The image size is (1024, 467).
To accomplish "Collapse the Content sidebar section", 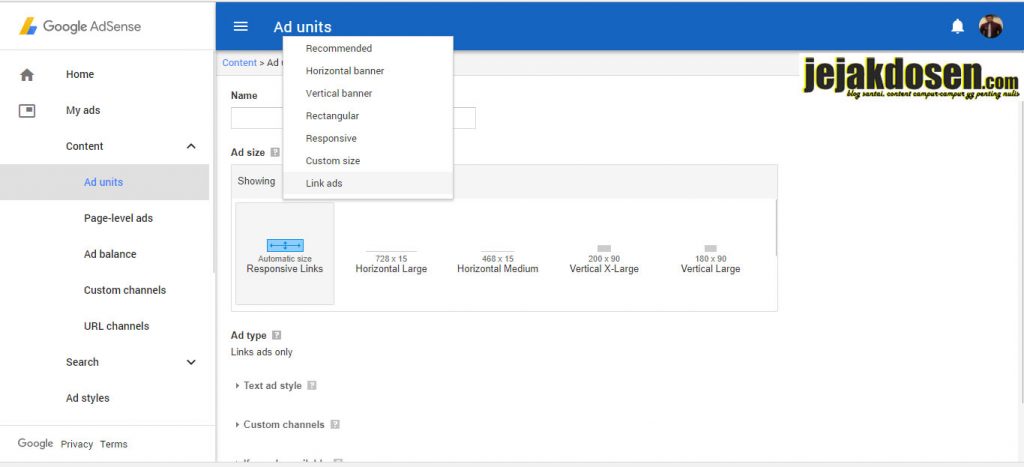I will (191, 146).
